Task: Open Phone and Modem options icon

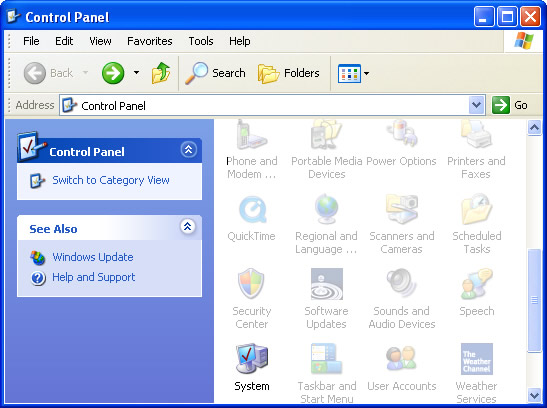Action: 252,135
